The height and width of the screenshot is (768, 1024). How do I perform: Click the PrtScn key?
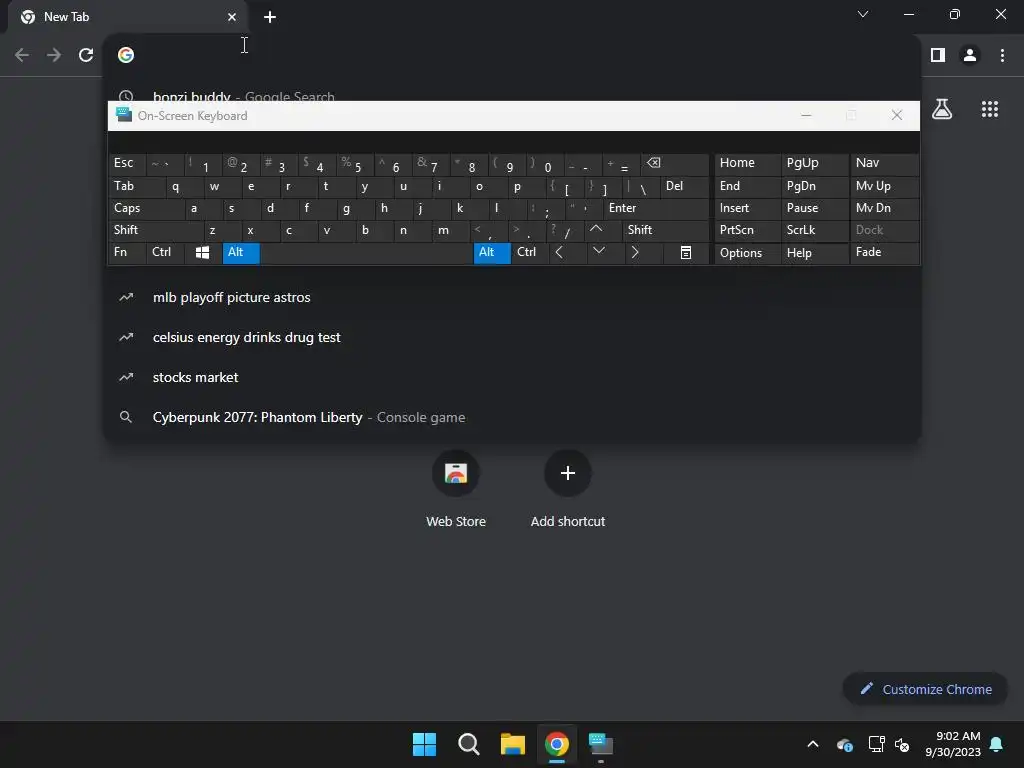coord(748,230)
